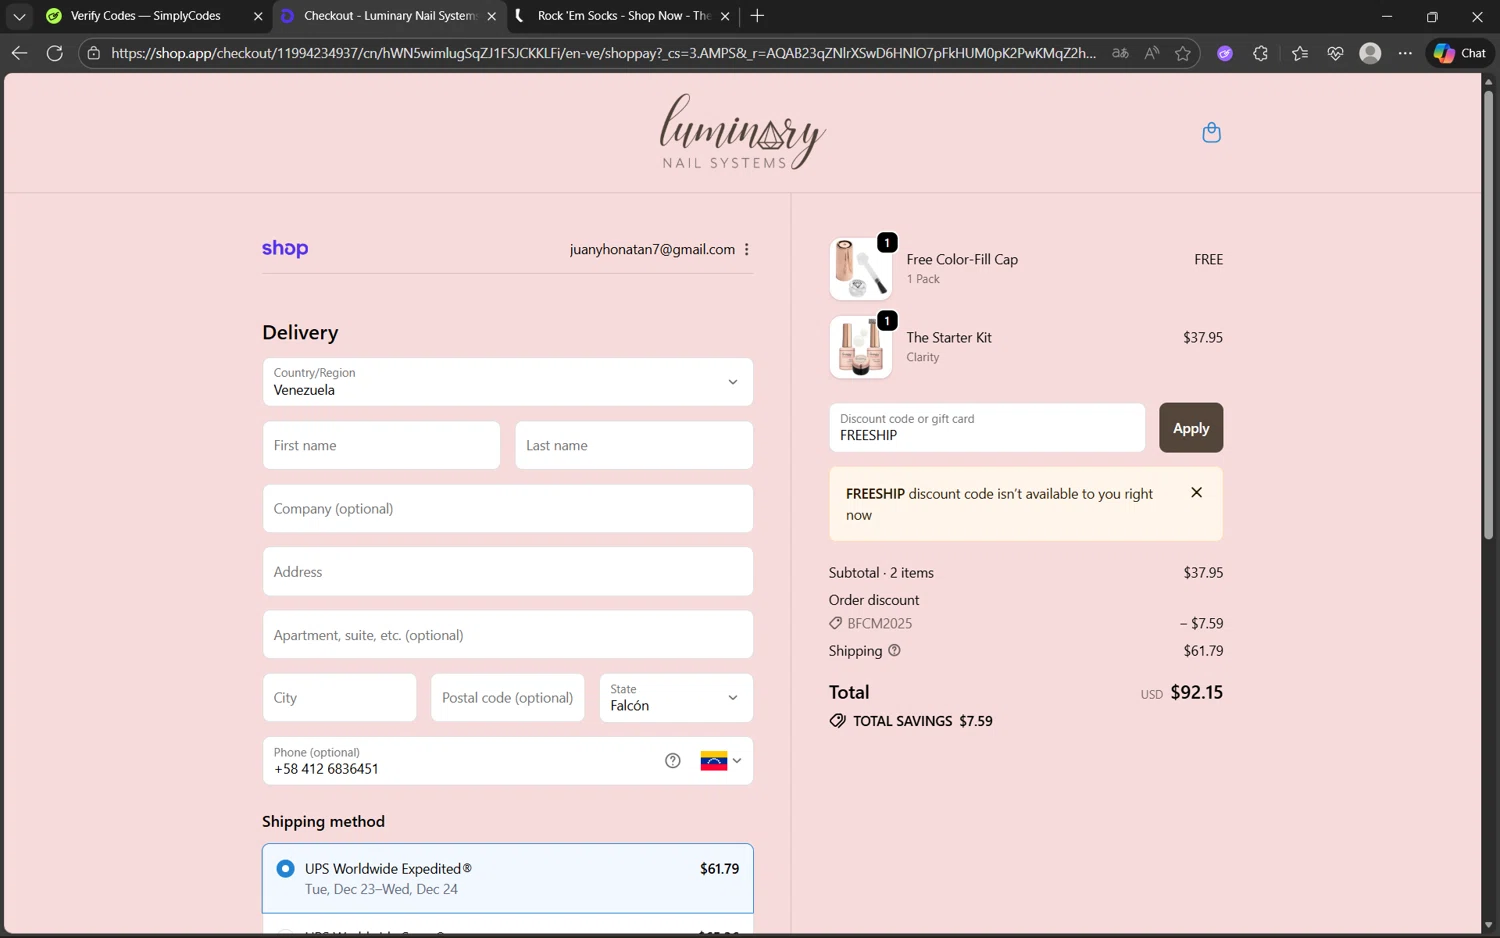Click the Apply discount button

pyautogui.click(x=1190, y=428)
